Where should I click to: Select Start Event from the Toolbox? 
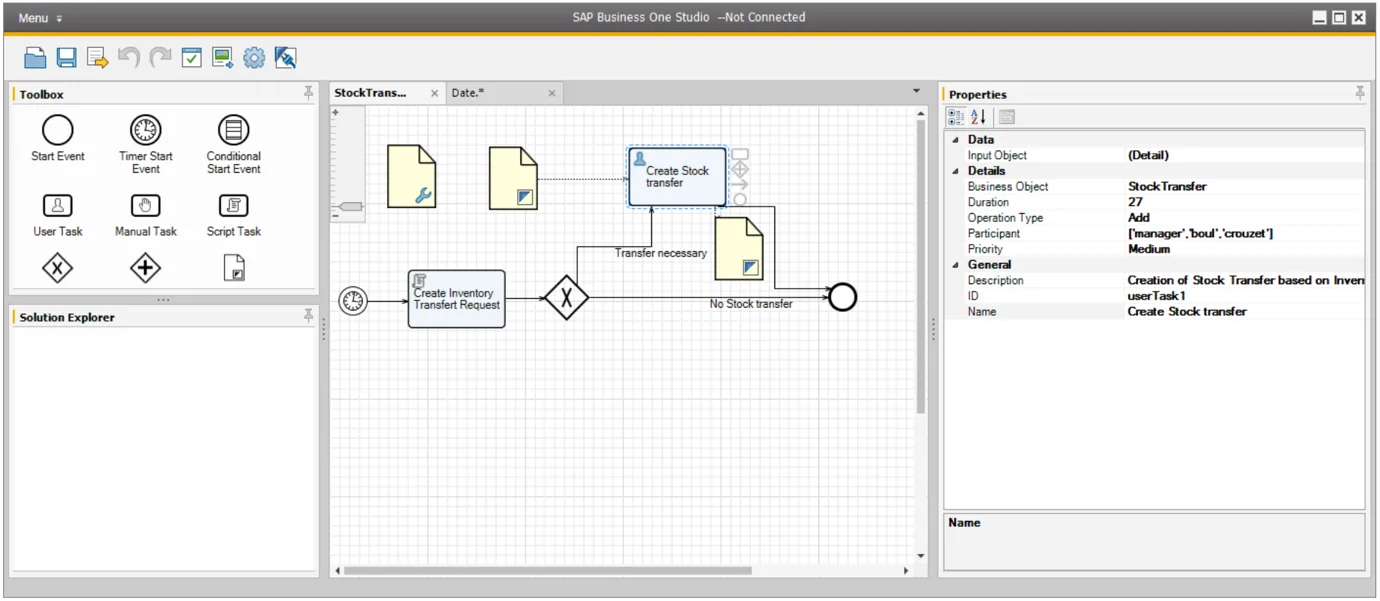click(x=58, y=139)
